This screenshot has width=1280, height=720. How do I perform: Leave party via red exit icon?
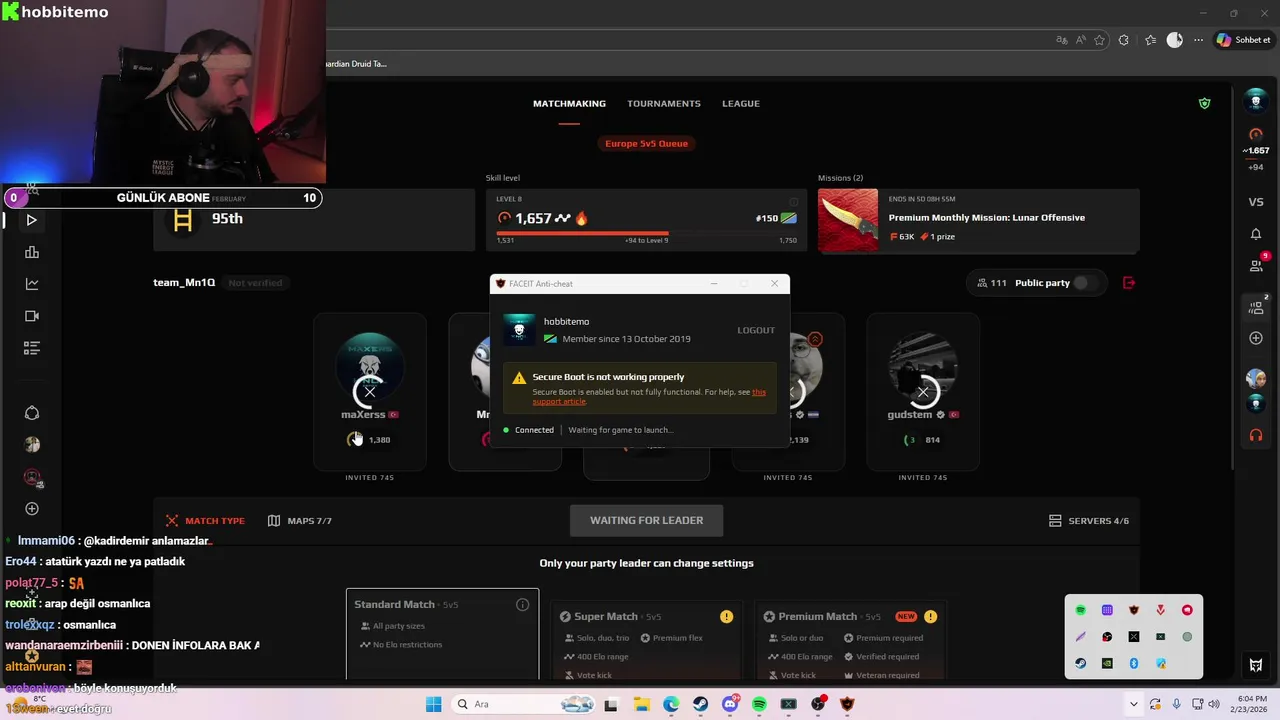click(1129, 283)
